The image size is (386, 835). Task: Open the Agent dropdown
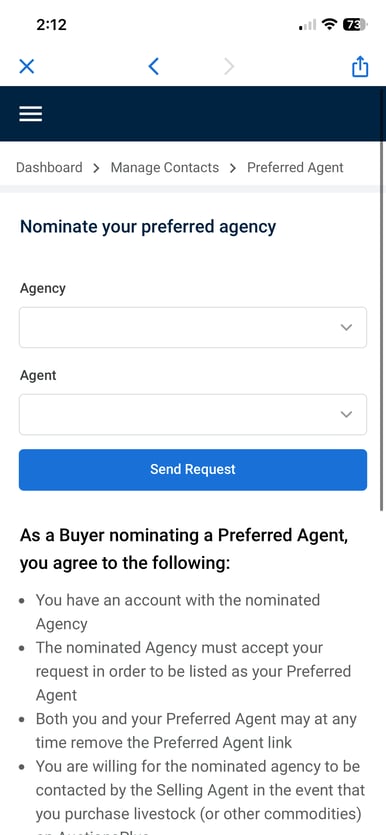tap(193, 414)
